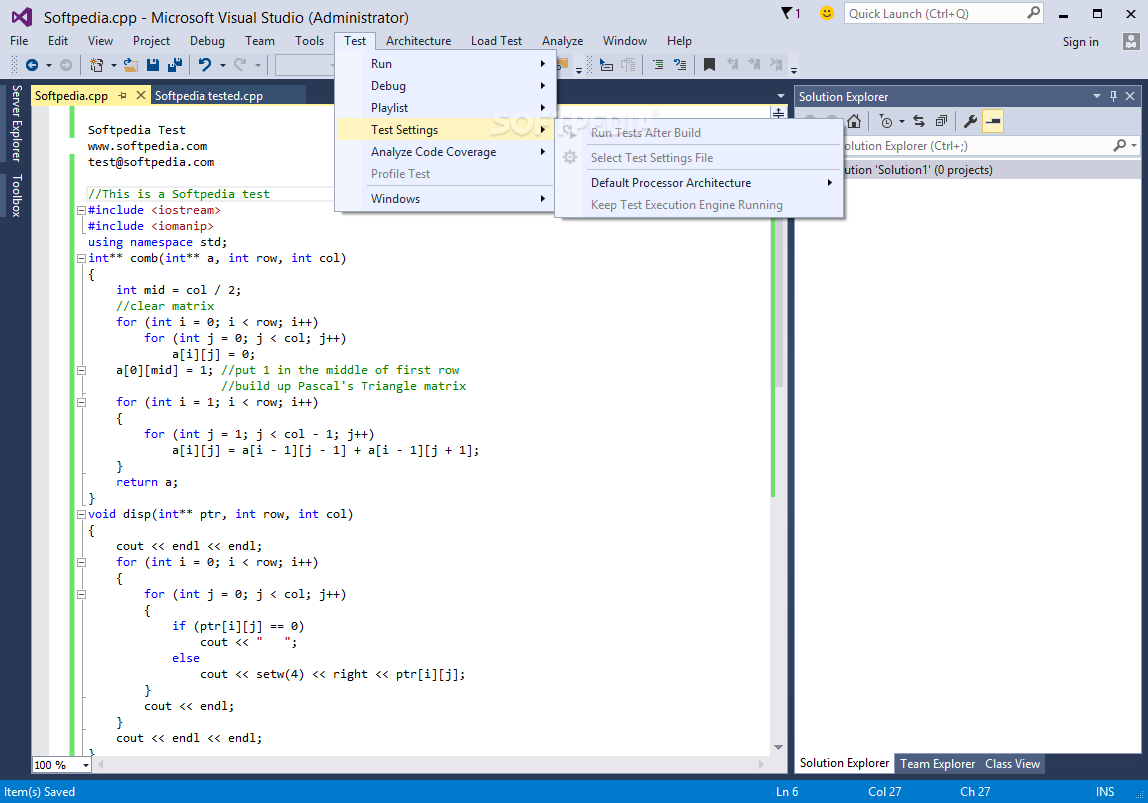
Task: Click the Home icon in Solution Explorer
Action: [854, 122]
